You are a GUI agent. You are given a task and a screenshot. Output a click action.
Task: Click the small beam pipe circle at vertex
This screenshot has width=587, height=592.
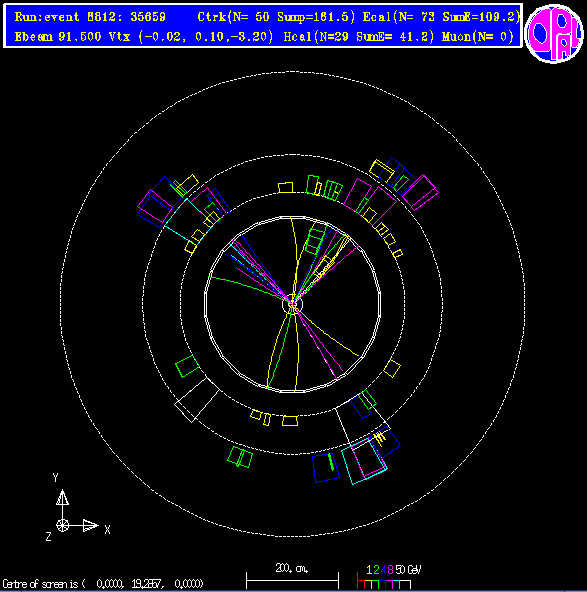pos(293,304)
